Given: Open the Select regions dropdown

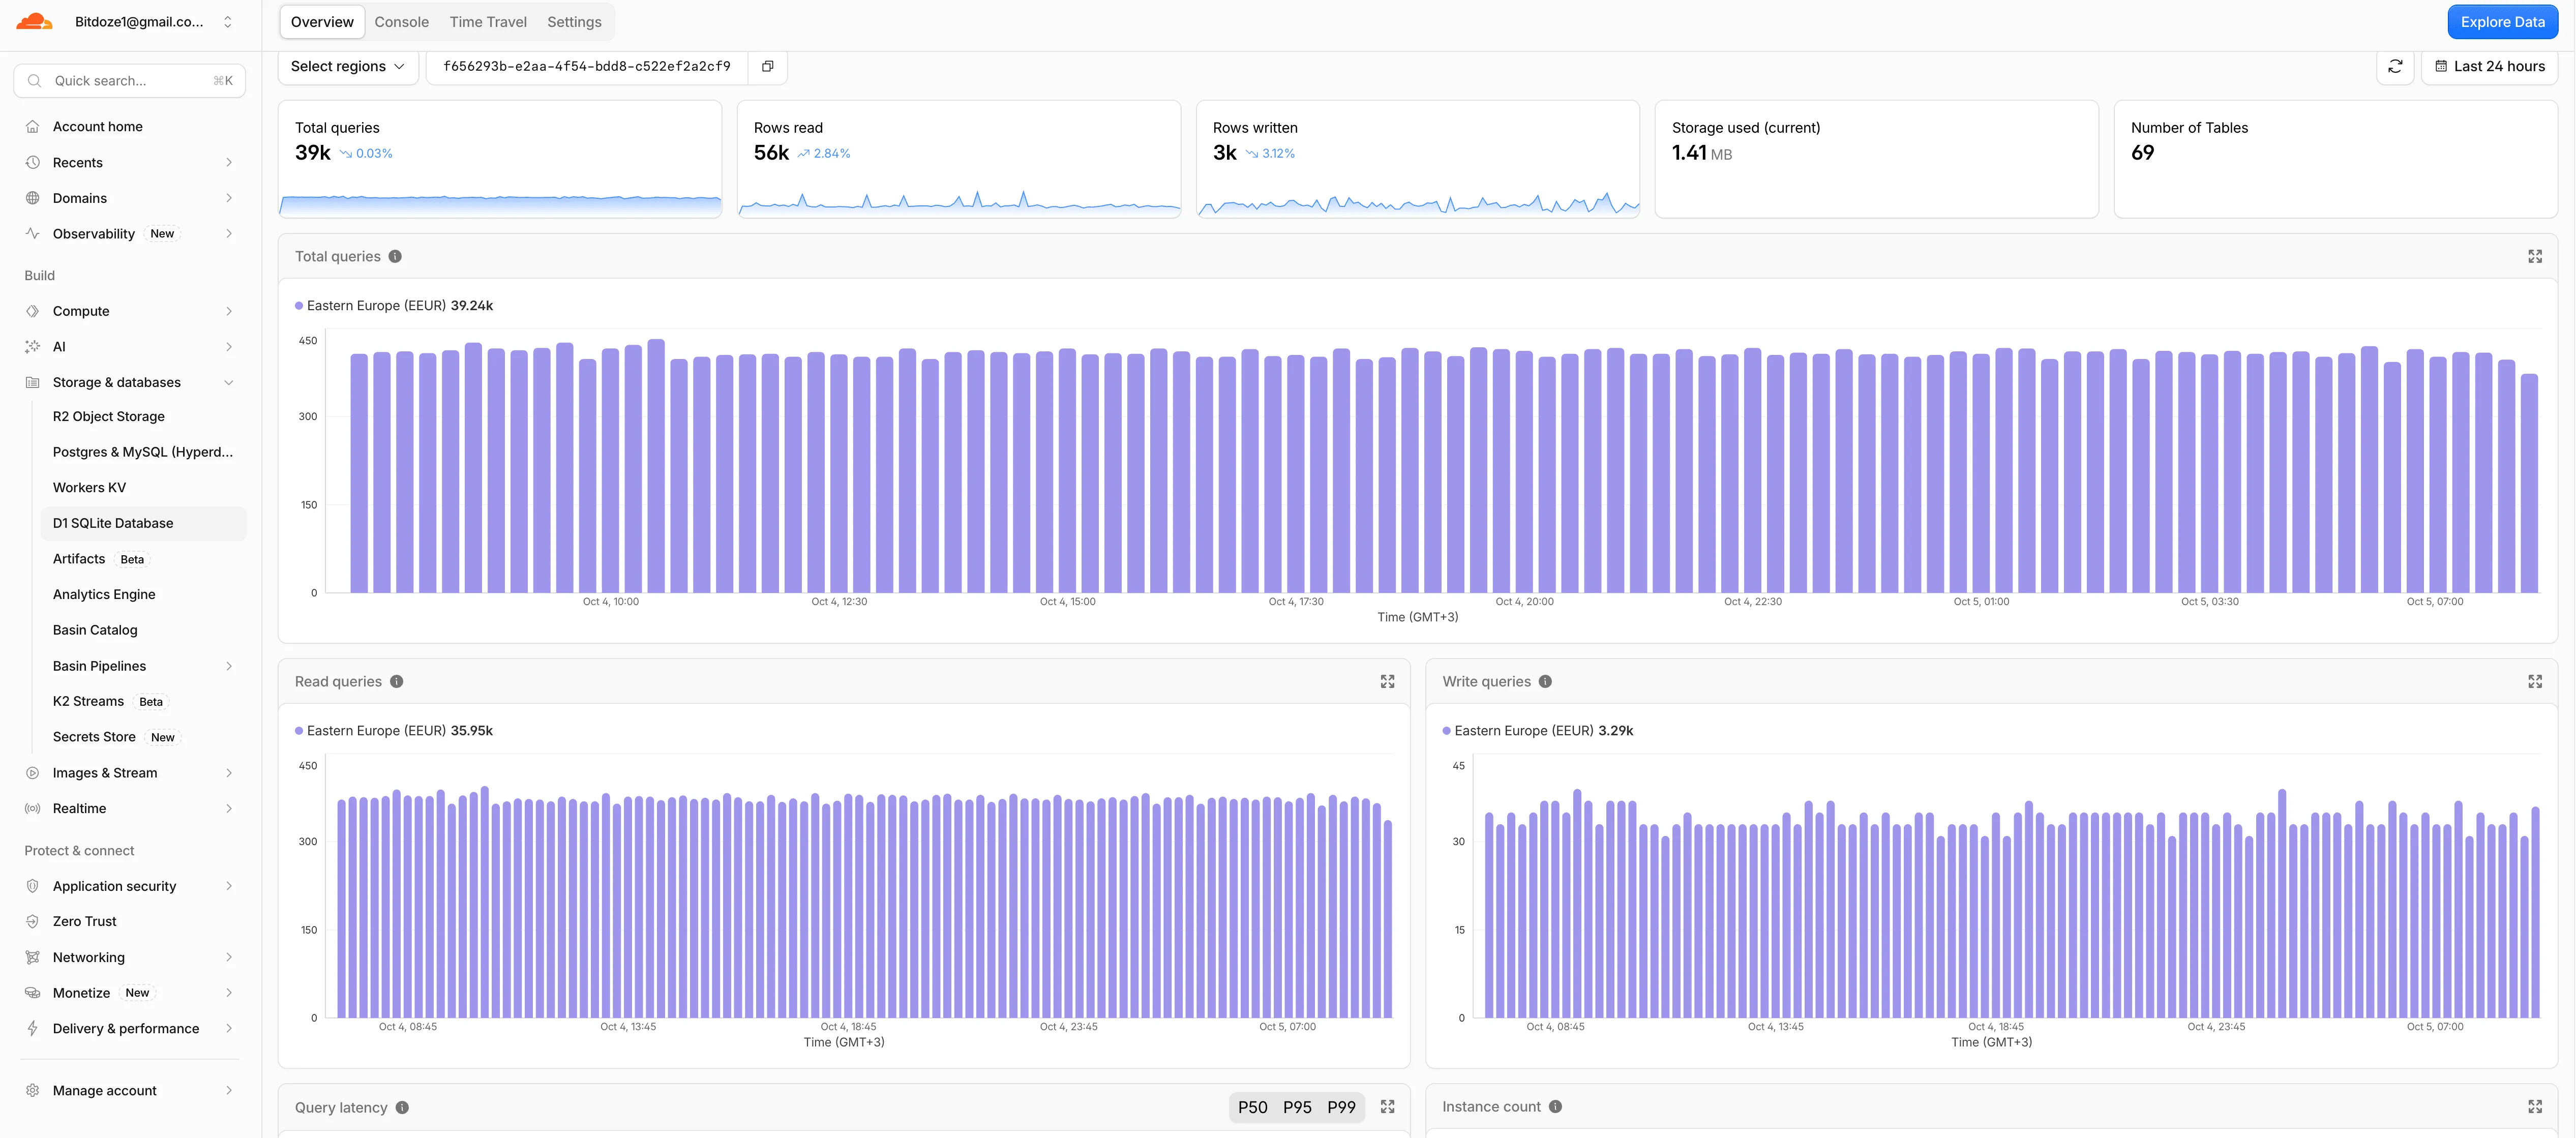Looking at the screenshot, I should 347,66.
